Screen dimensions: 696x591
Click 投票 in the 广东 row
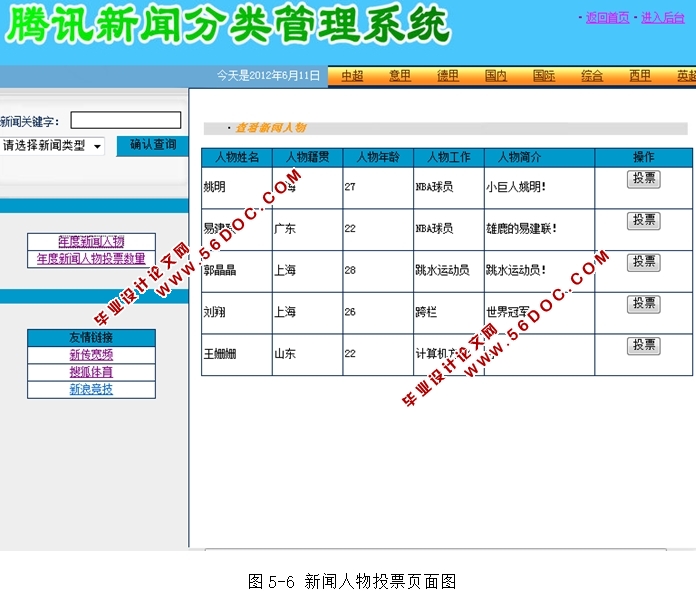pos(644,221)
